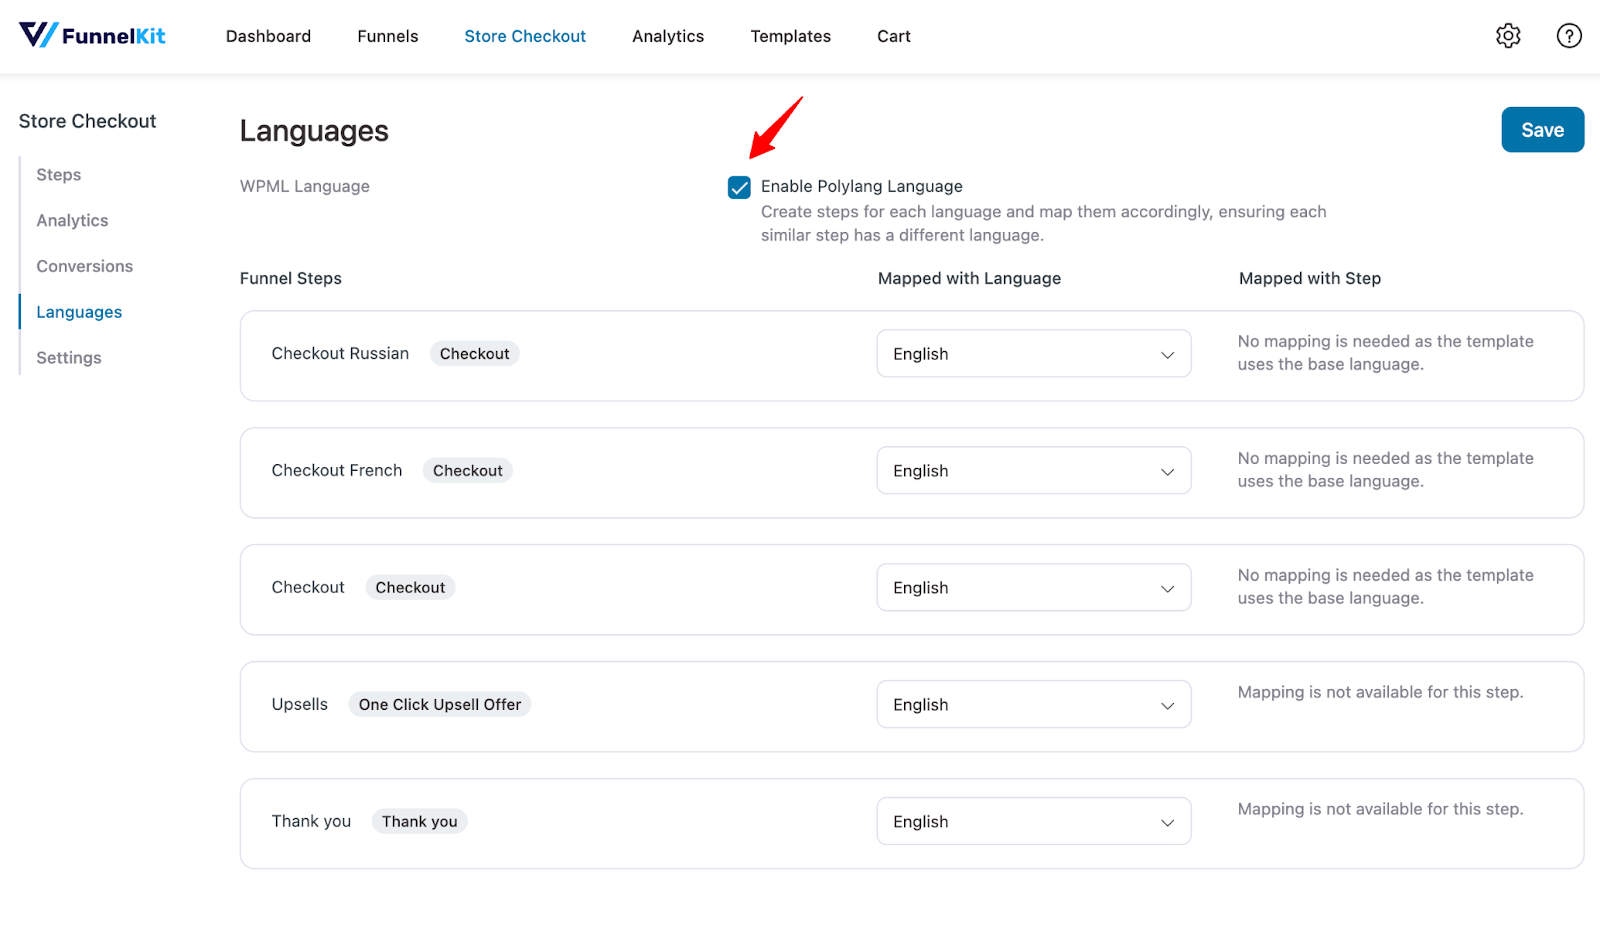Open the Templates menu

point(791,36)
